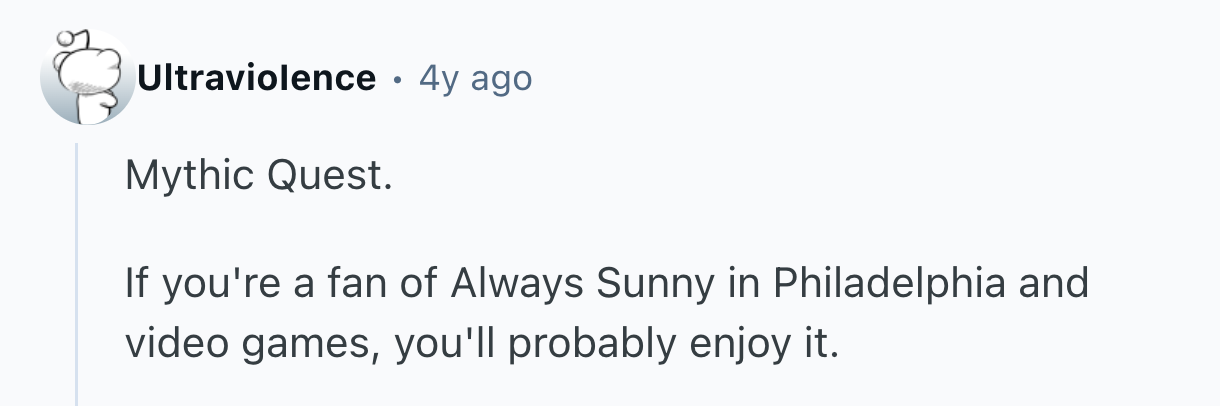Click the dot separator after the username

pos(398,78)
